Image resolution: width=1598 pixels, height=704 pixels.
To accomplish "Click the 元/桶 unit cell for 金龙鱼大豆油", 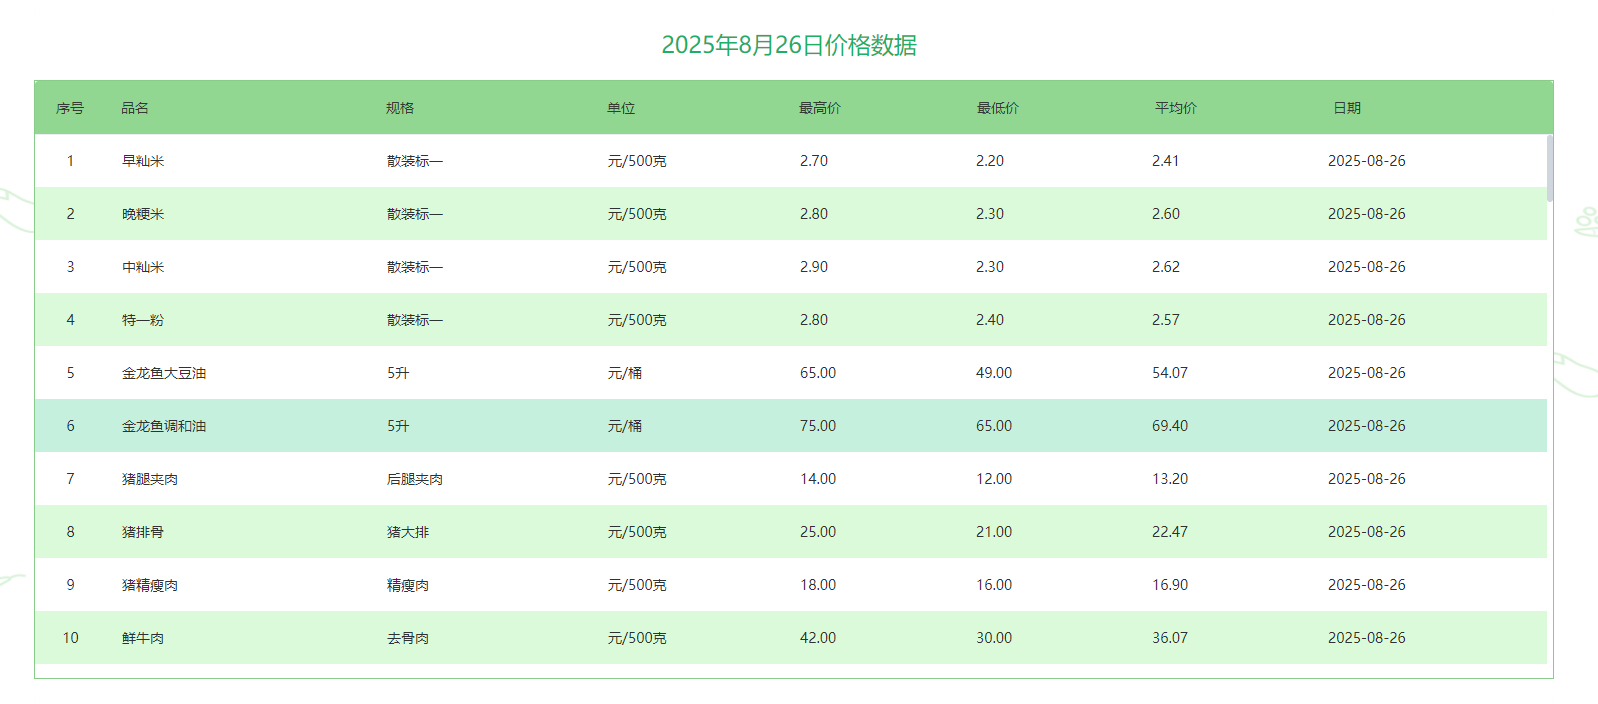I will pyautogui.click(x=625, y=373).
